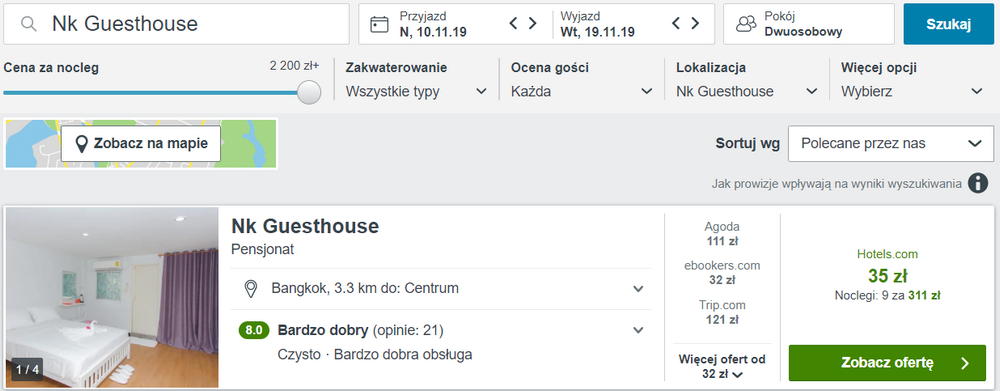Move departure date back one day
The width and height of the screenshot is (1000, 391).
677,24
